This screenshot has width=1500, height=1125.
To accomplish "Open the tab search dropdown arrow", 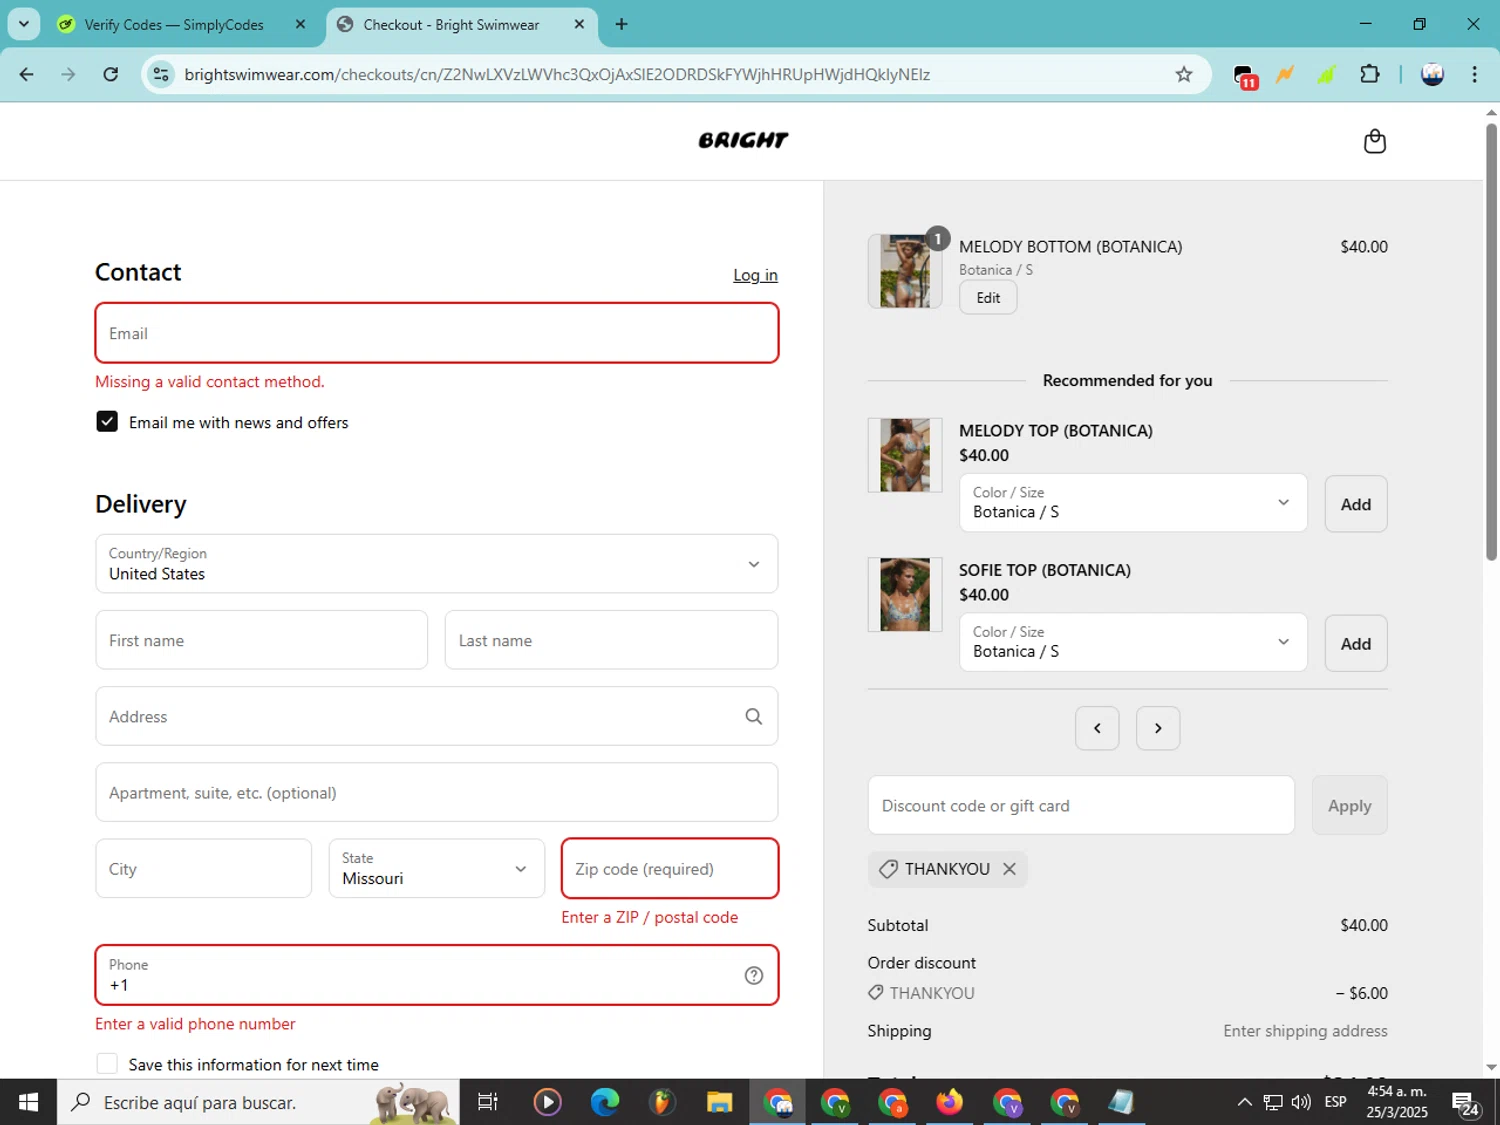I will pos(24,24).
